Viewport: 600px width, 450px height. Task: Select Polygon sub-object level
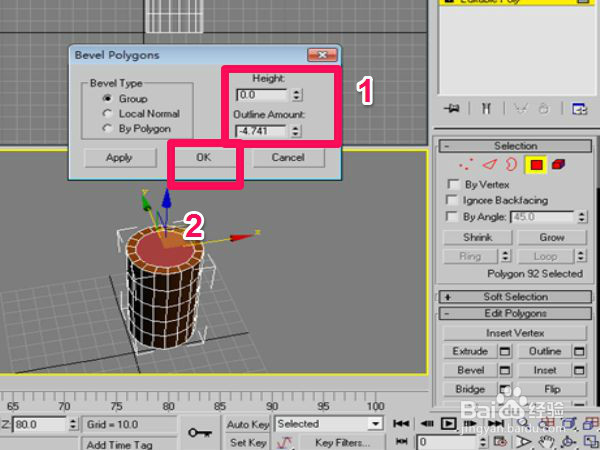[536, 165]
